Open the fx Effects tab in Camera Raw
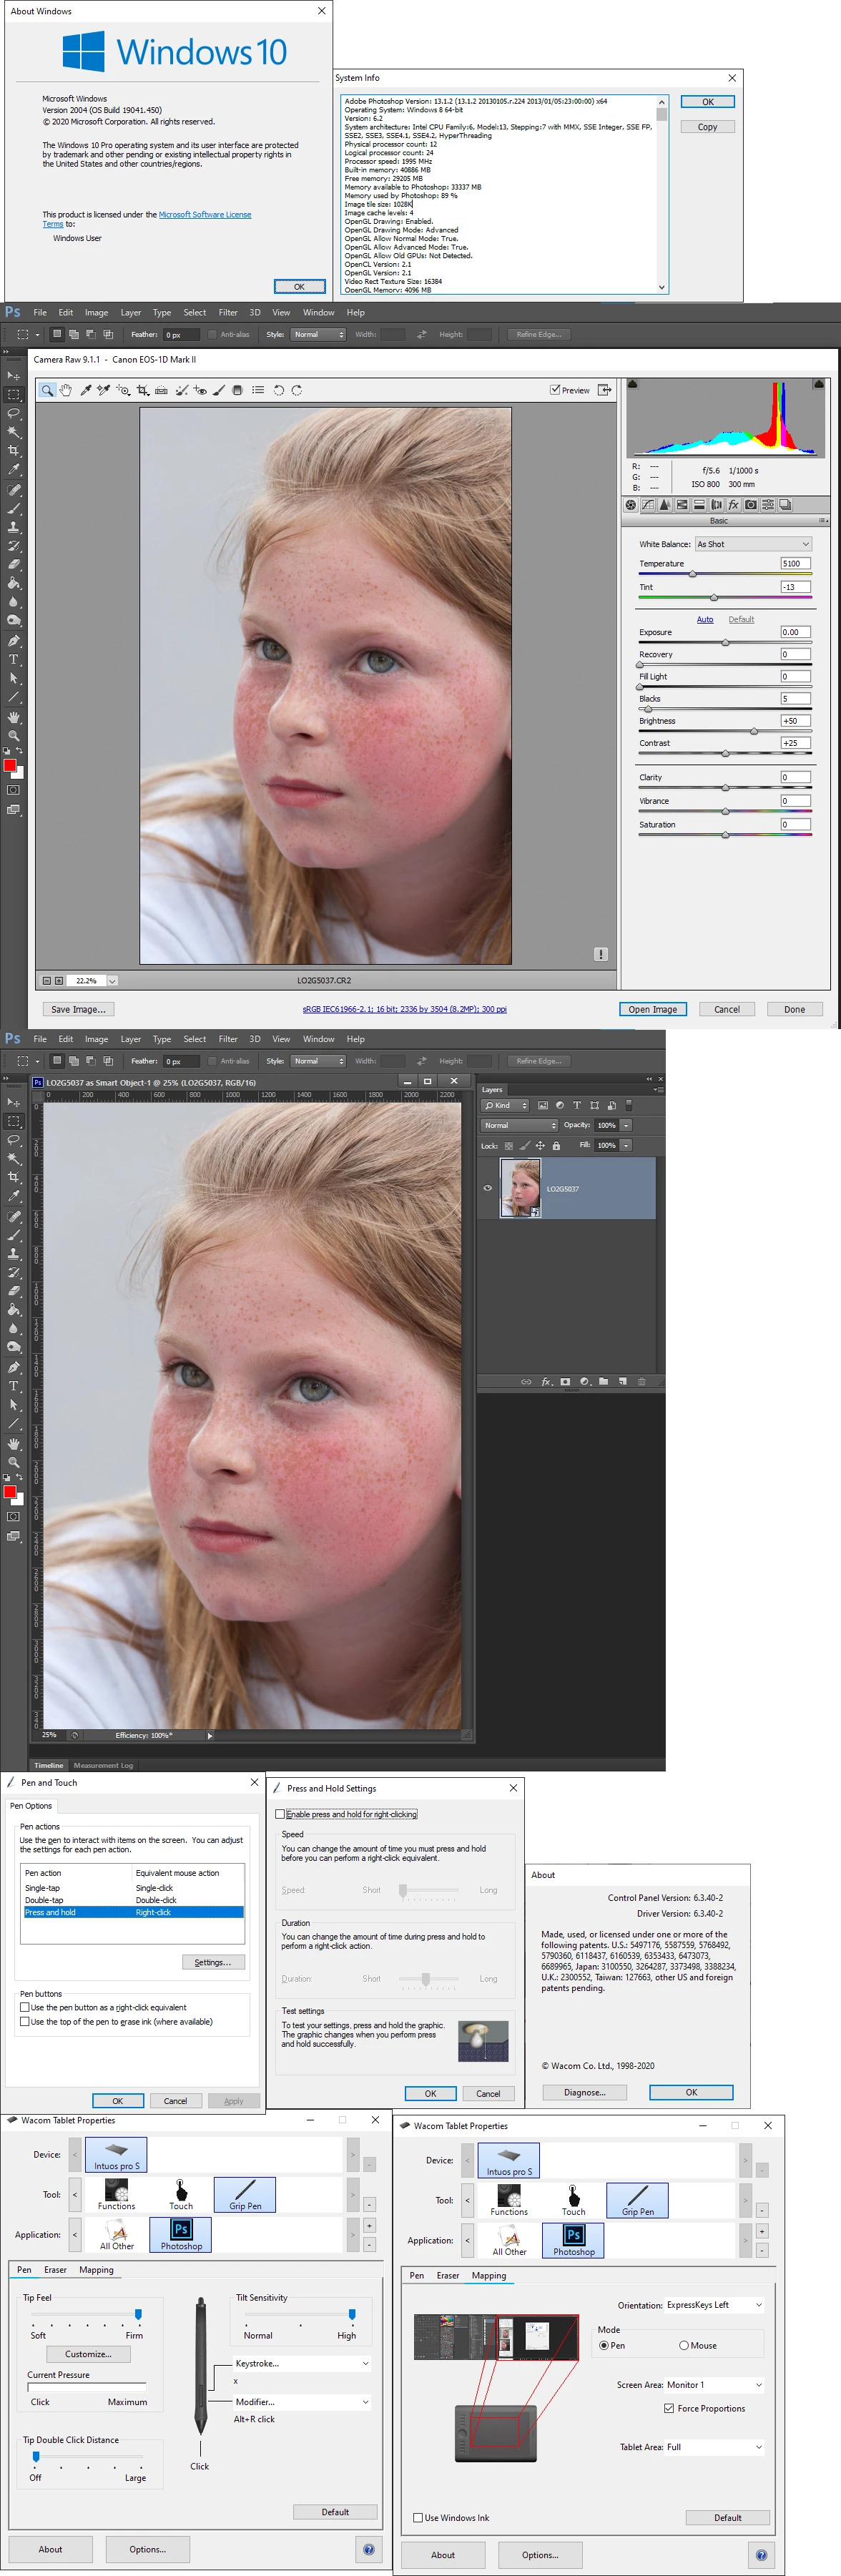The image size is (841, 2576). 733,505
